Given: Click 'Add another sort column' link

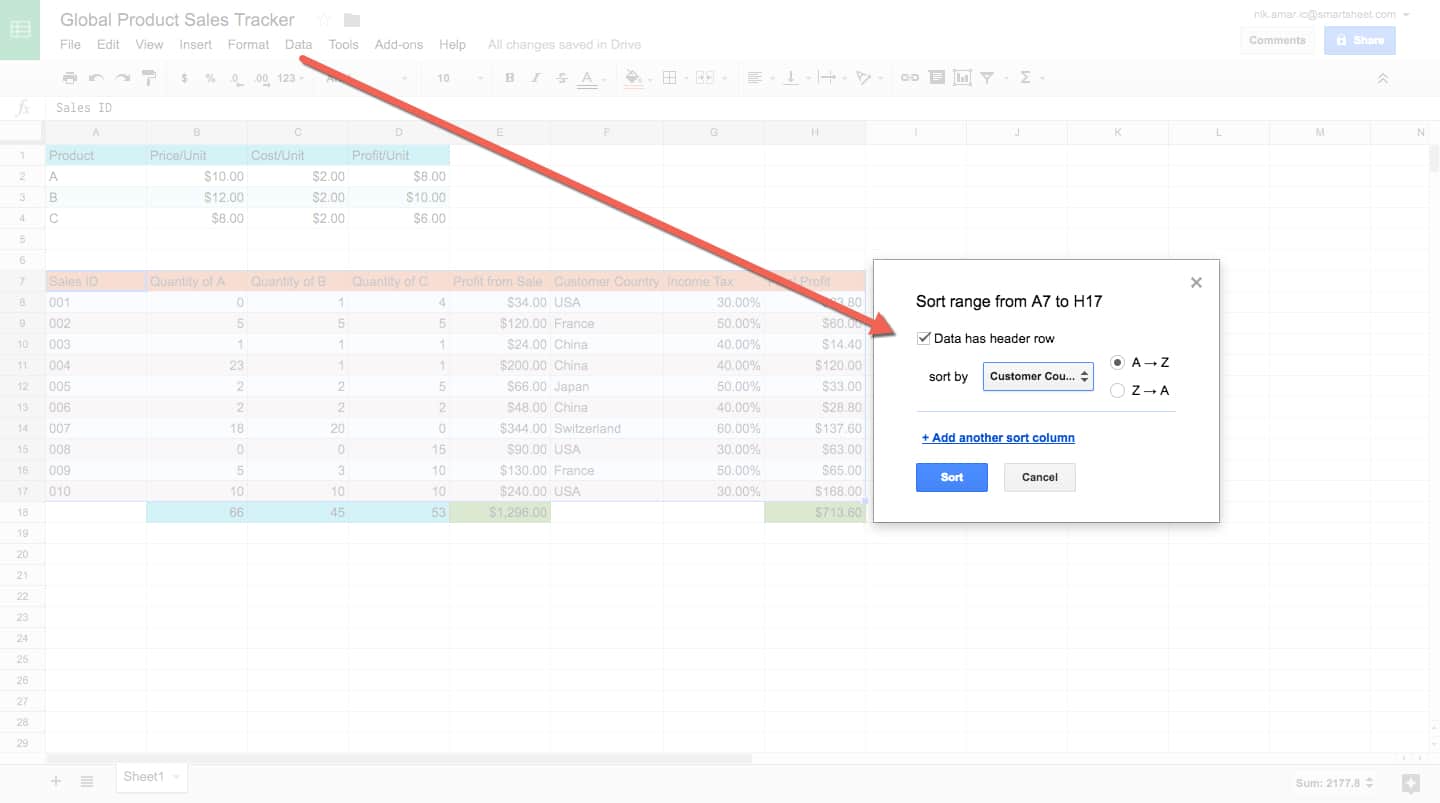Looking at the screenshot, I should pyautogui.click(x=998, y=437).
